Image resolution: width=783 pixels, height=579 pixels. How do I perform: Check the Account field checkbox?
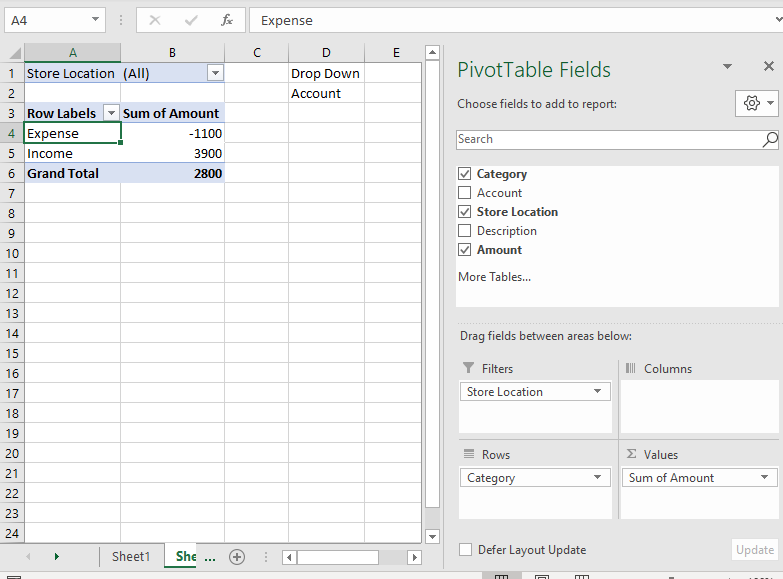pos(464,193)
